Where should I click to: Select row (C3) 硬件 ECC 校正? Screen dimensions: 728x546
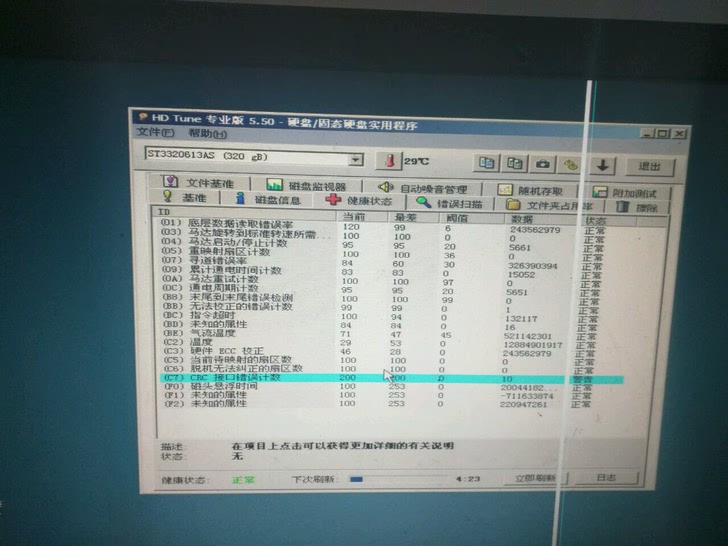(389, 351)
